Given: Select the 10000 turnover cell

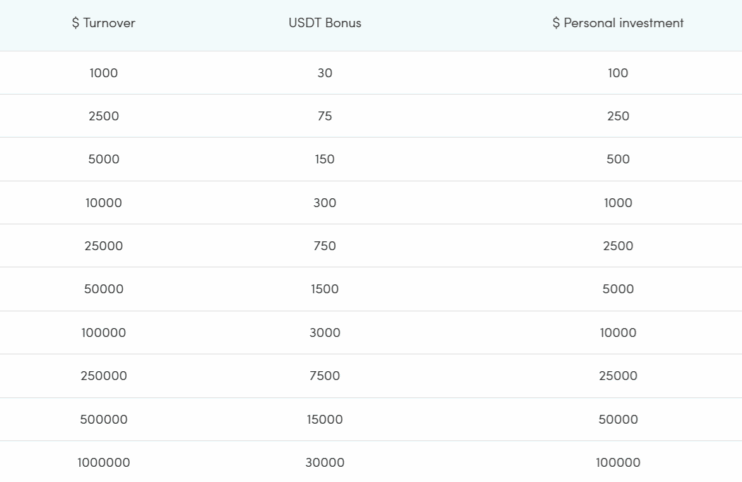Looking at the screenshot, I should [104, 202].
